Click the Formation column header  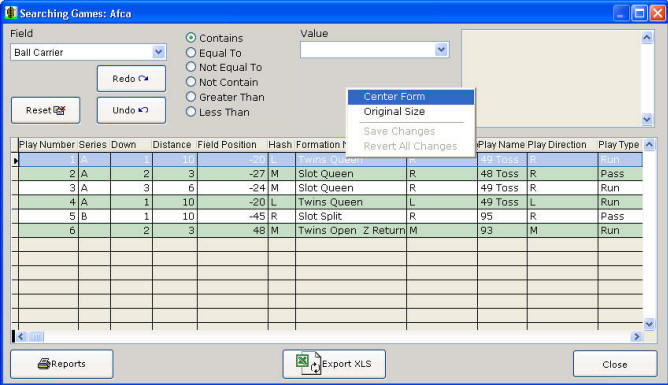coord(321,145)
